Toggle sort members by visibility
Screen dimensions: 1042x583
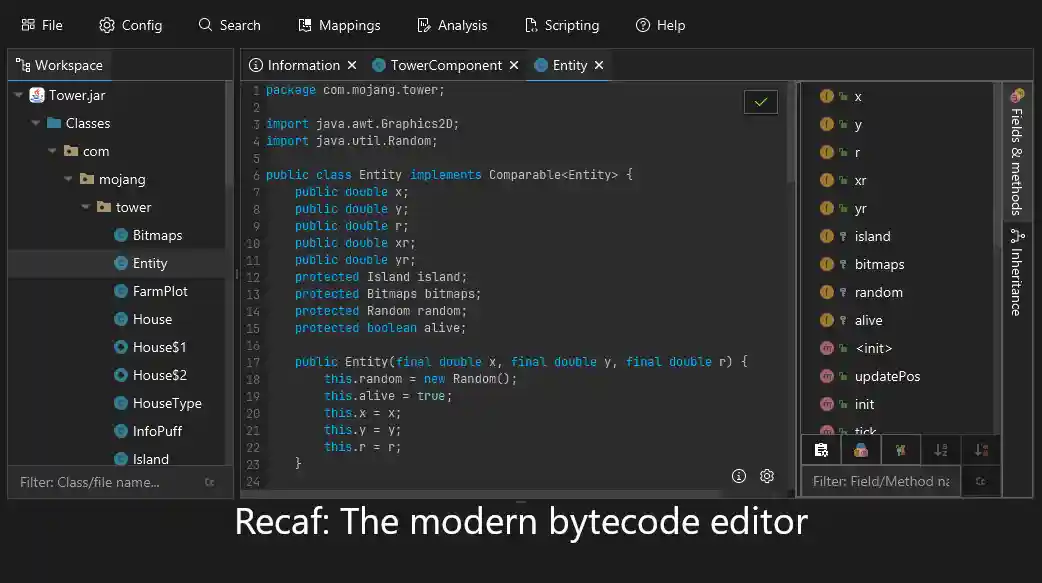pyautogui.click(x=981, y=450)
